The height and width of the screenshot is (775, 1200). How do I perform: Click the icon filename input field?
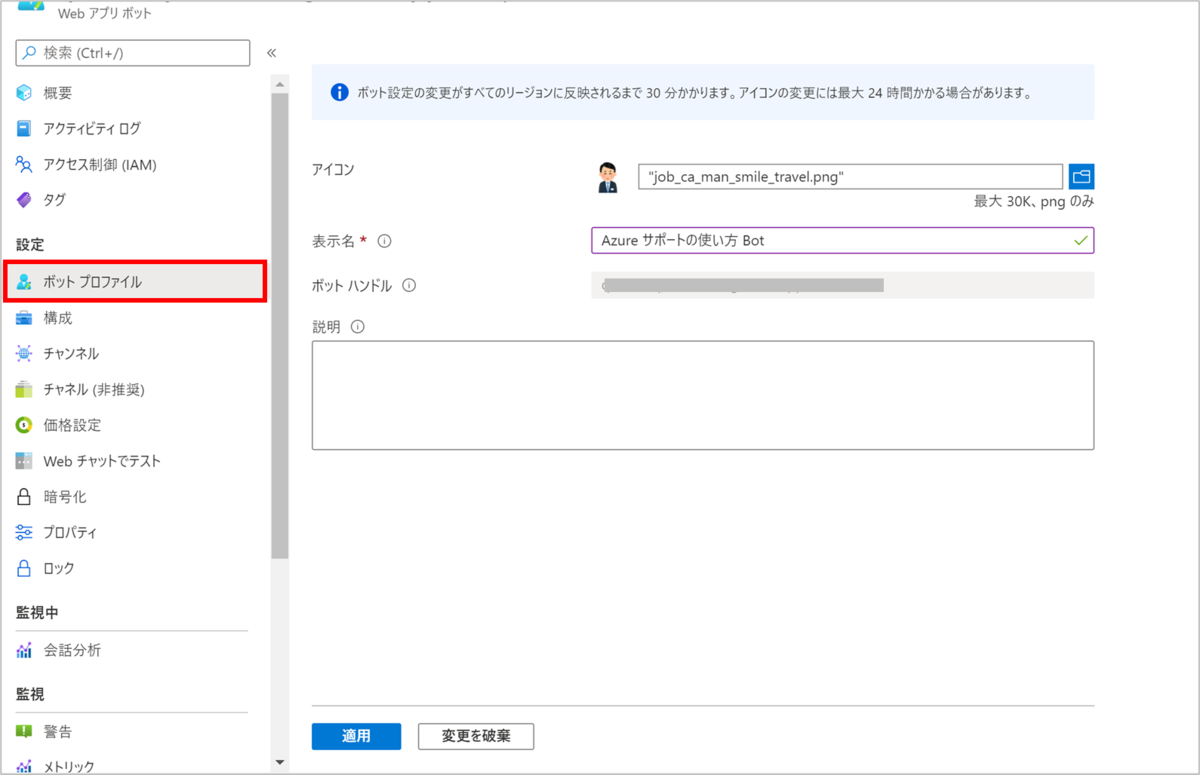click(850, 177)
